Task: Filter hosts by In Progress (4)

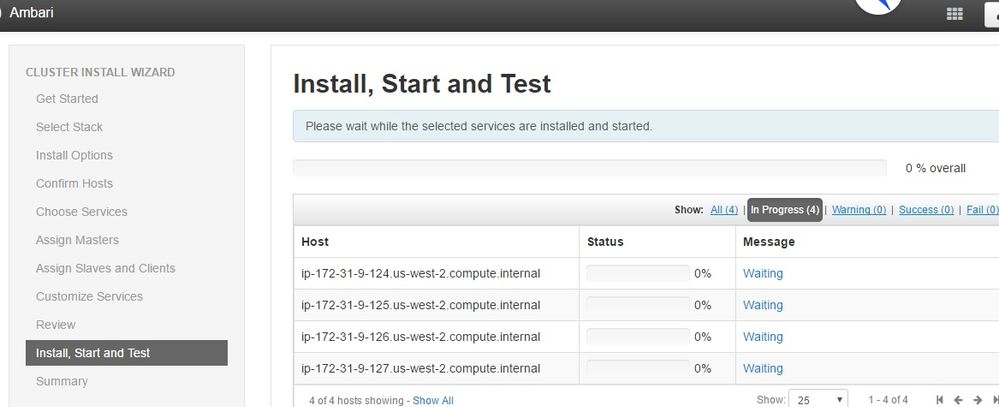Action: coord(785,210)
